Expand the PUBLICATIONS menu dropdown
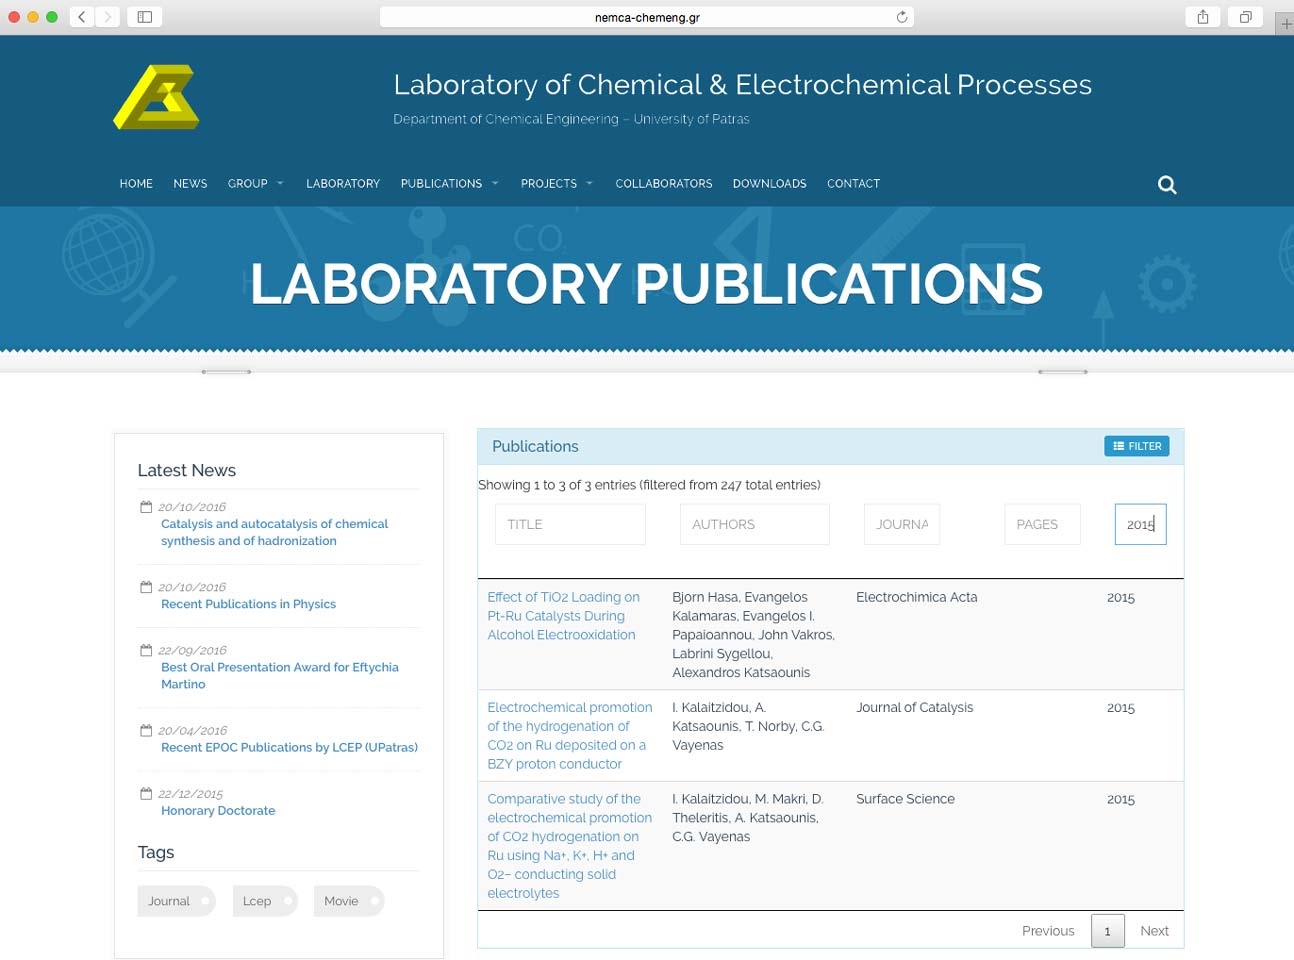 (x=449, y=184)
